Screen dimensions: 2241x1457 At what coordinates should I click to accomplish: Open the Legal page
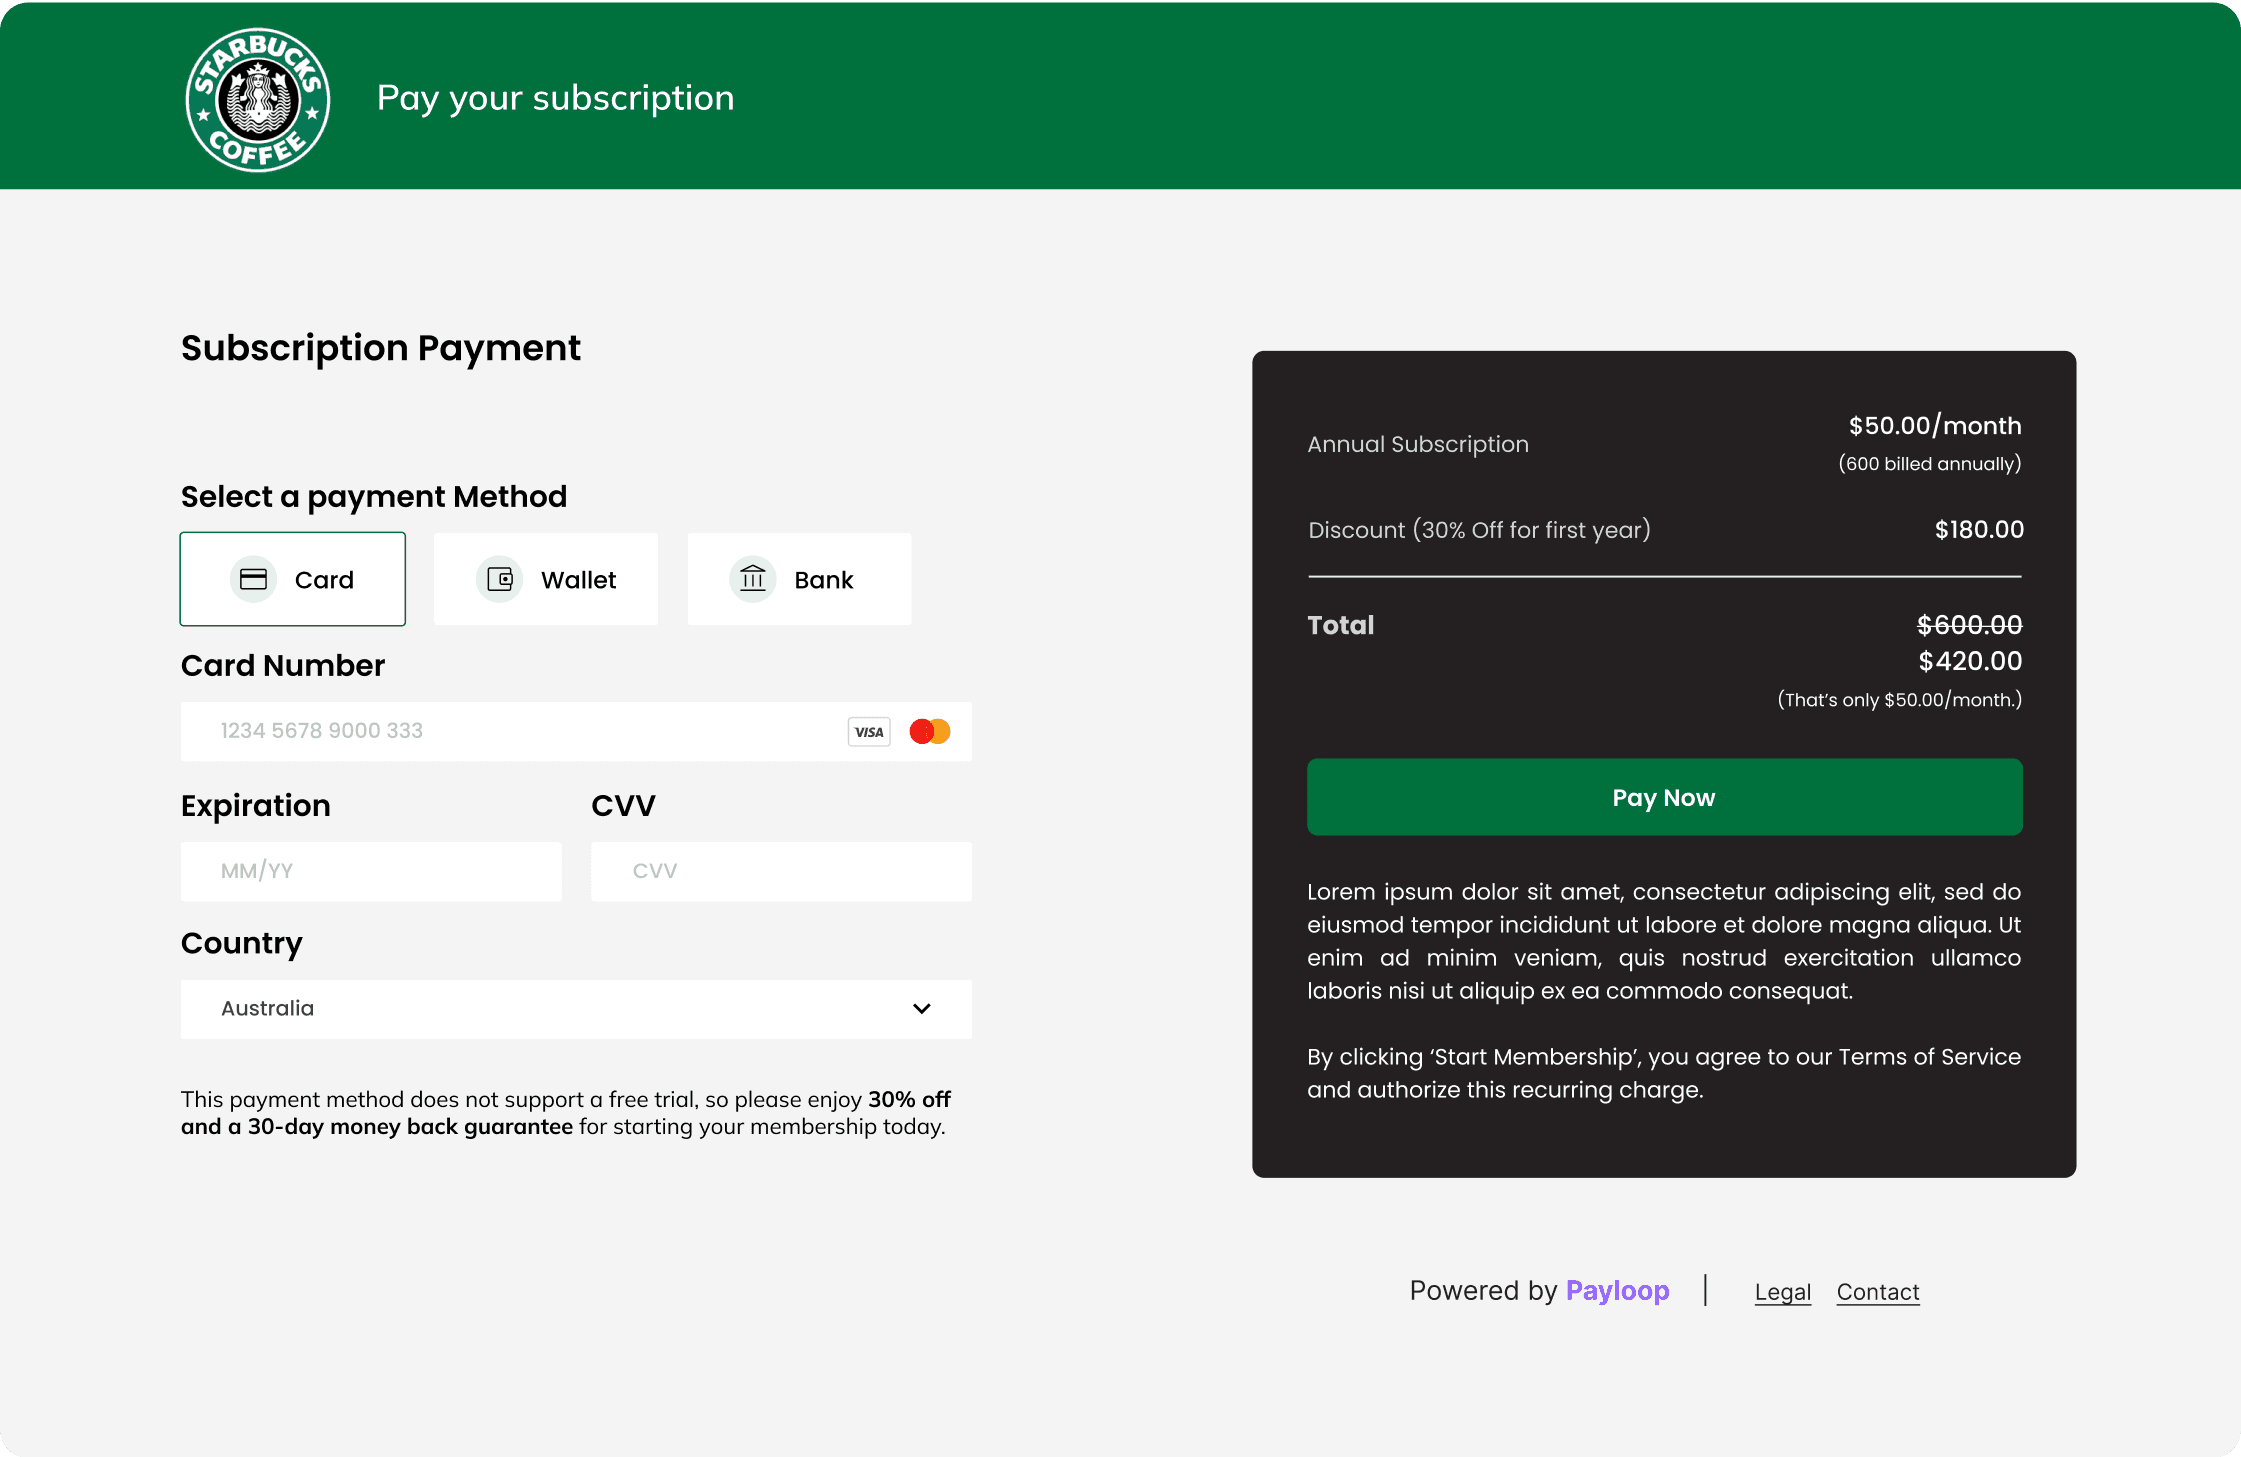click(1782, 1291)
